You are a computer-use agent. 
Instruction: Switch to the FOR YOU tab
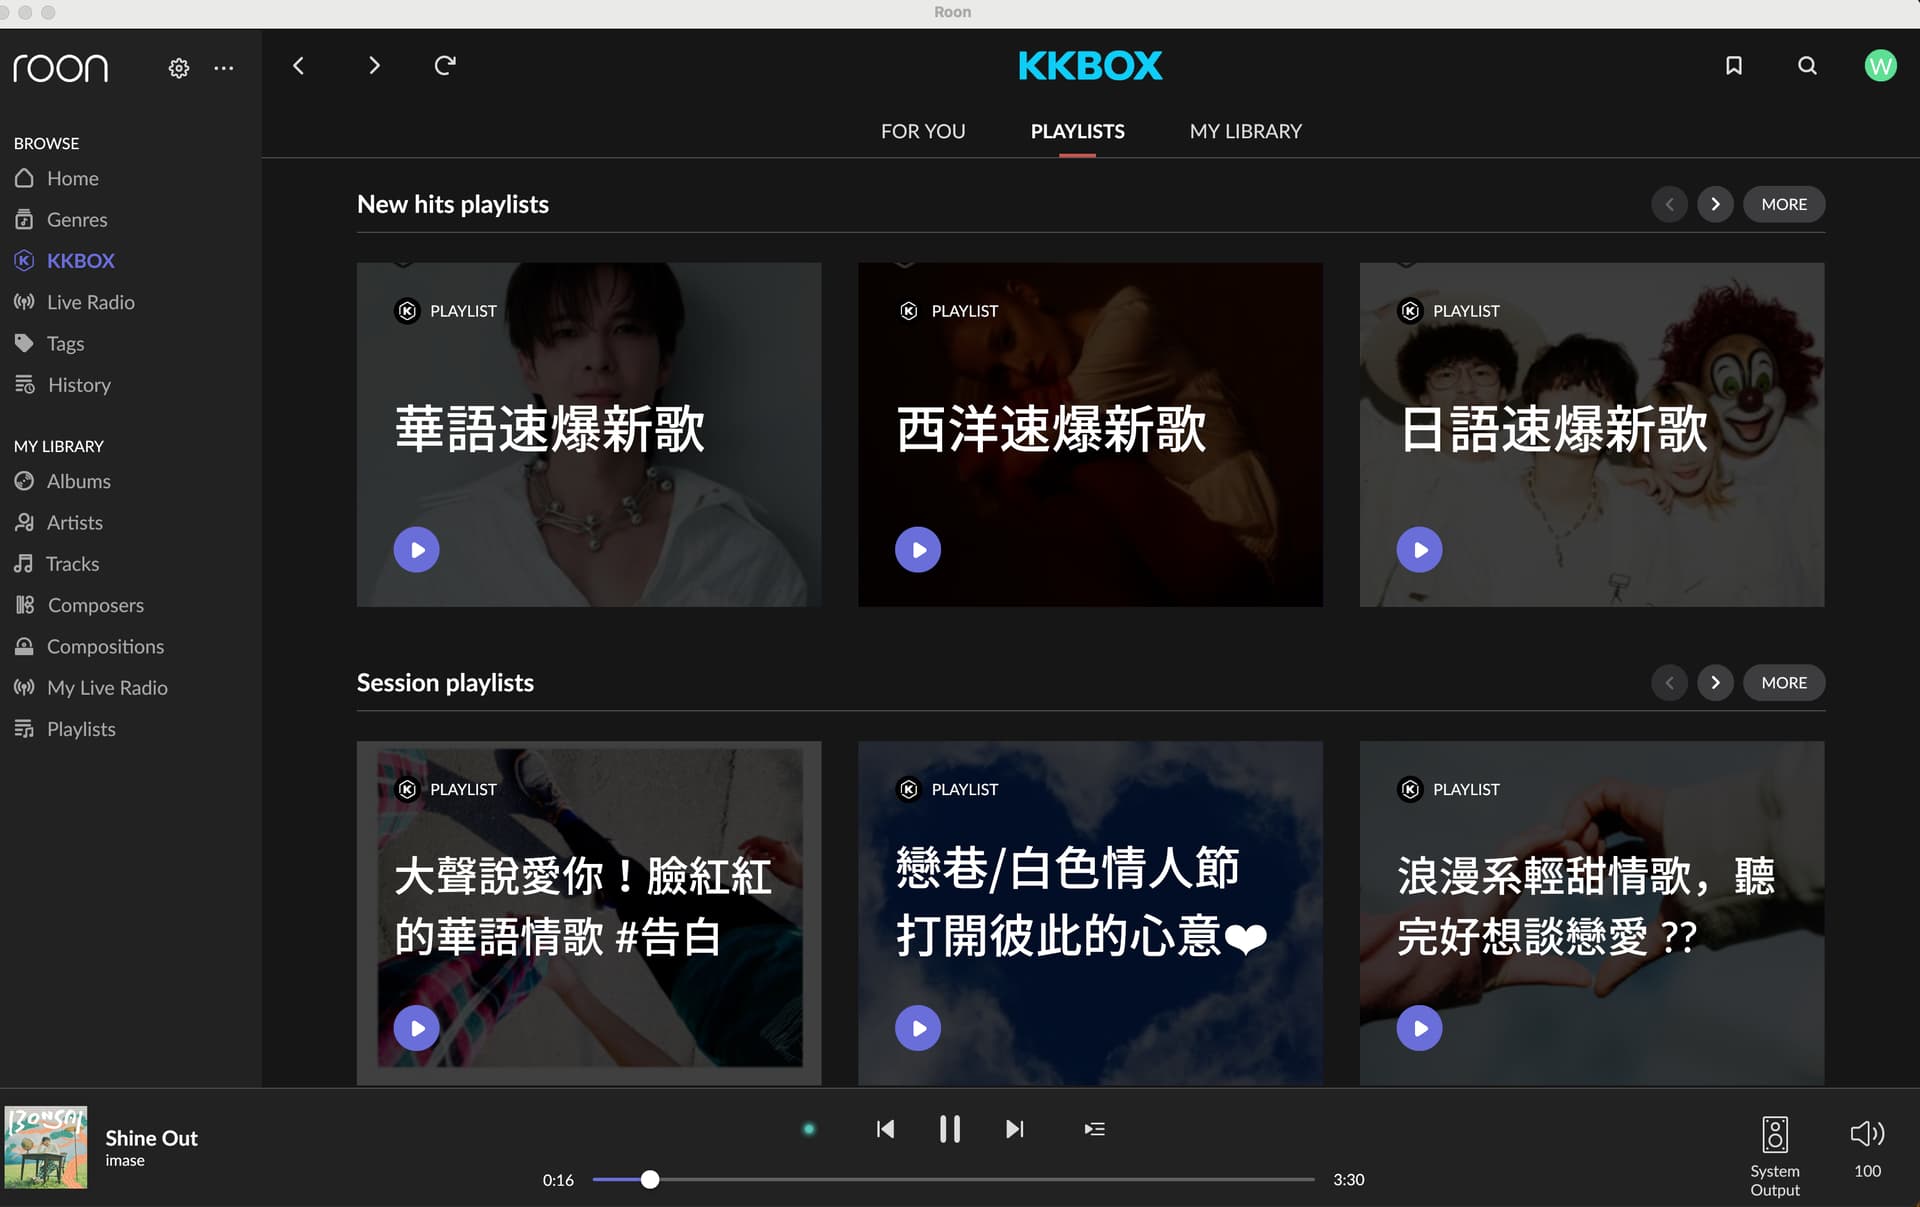pos(923,131)
